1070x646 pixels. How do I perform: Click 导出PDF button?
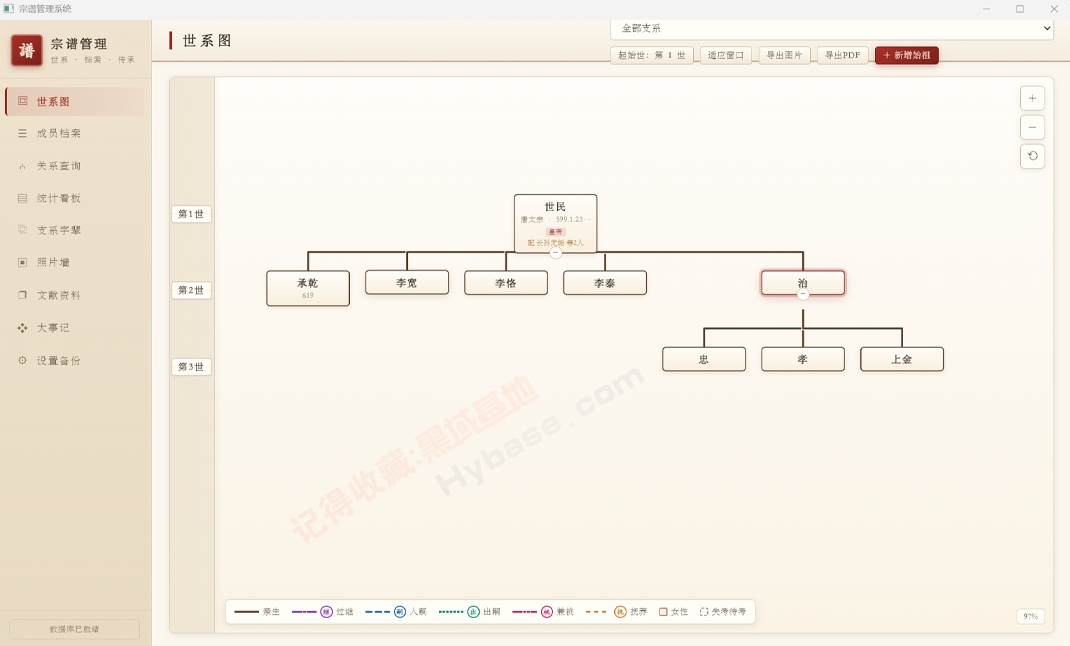tap(842, 55)
